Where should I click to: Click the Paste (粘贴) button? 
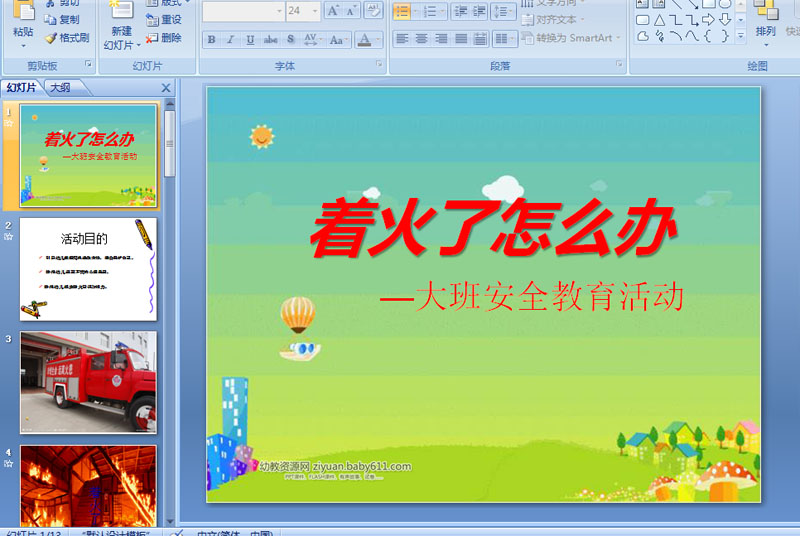(23, 25)
